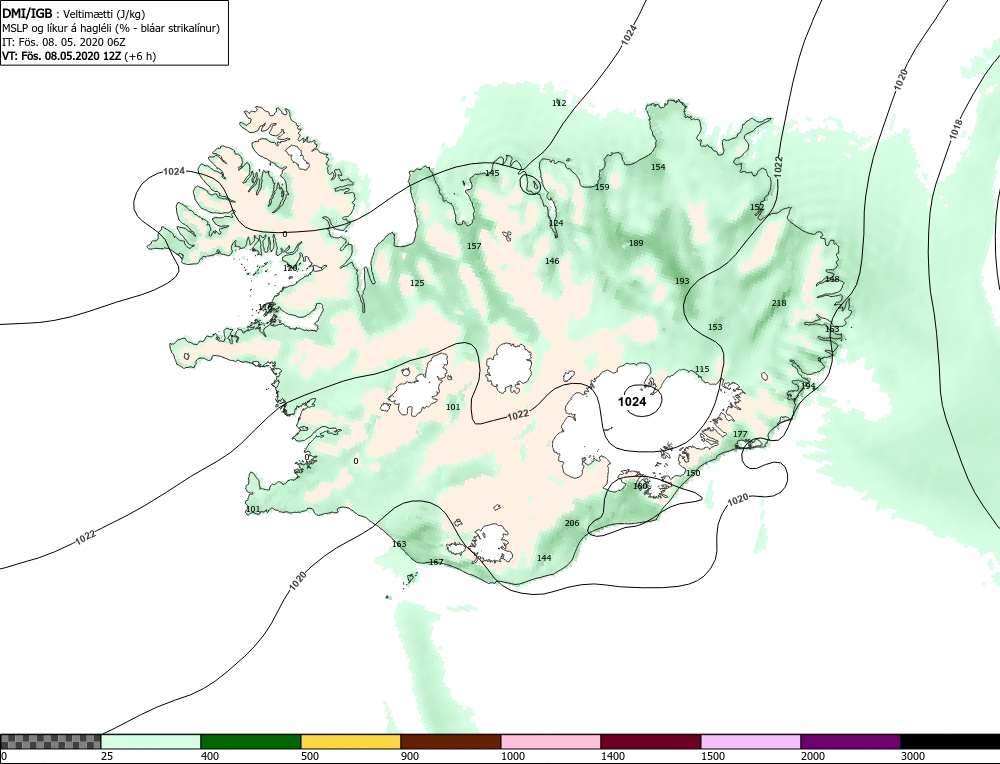Select the map value 124

click(556, 223)
